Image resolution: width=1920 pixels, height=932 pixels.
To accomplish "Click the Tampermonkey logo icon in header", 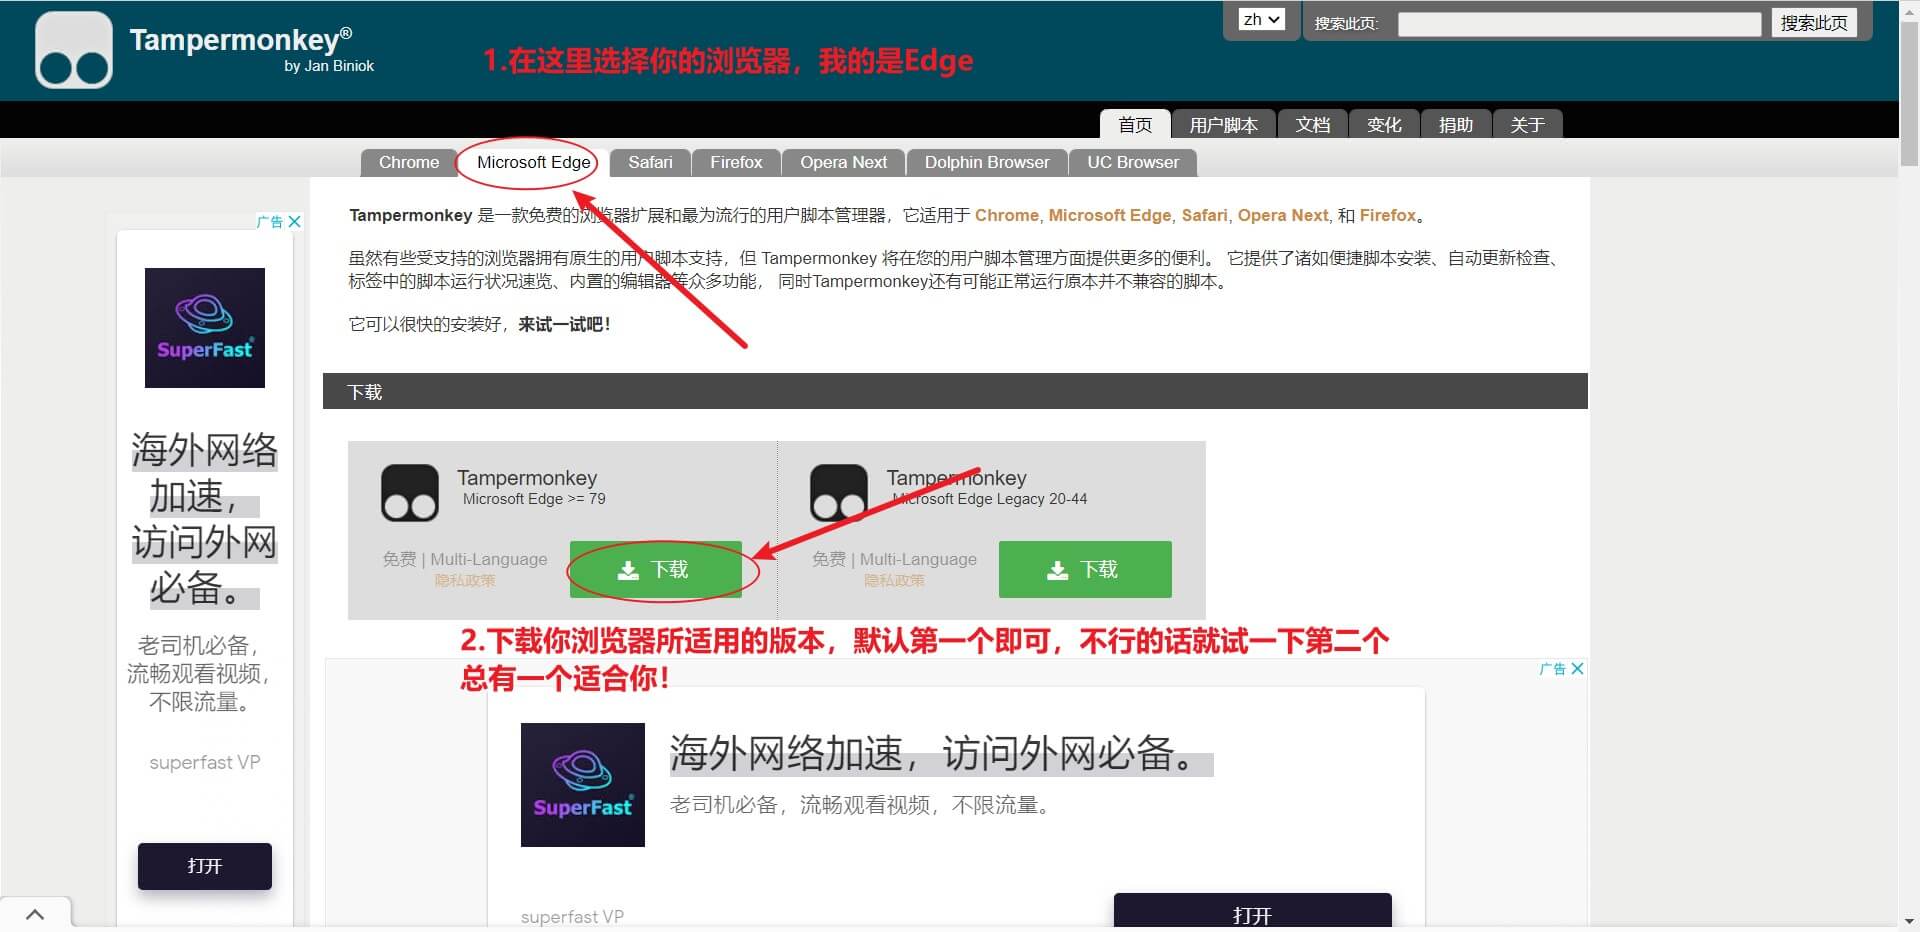I will 73,50.
